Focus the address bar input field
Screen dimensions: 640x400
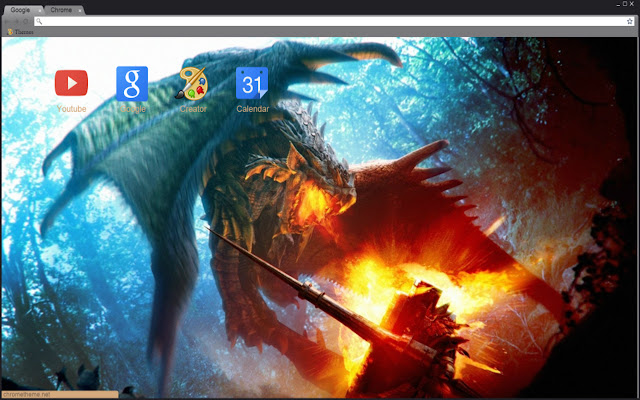point(334,21)
